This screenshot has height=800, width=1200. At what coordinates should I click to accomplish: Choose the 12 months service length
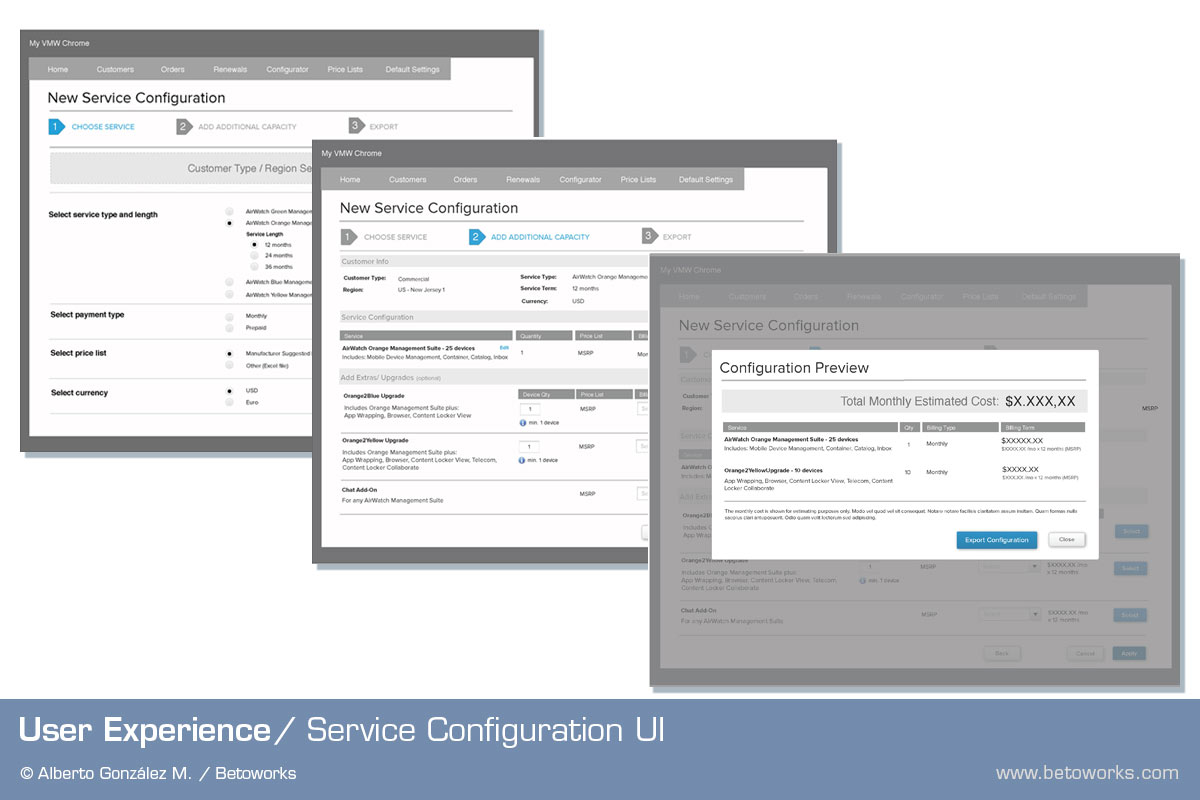pyautogui.click(x=254, y=245)
